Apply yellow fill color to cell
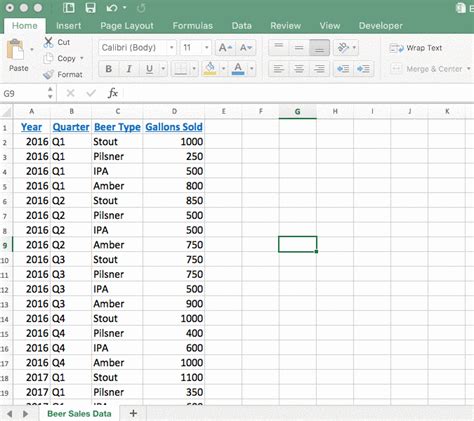 click(210, 69)
